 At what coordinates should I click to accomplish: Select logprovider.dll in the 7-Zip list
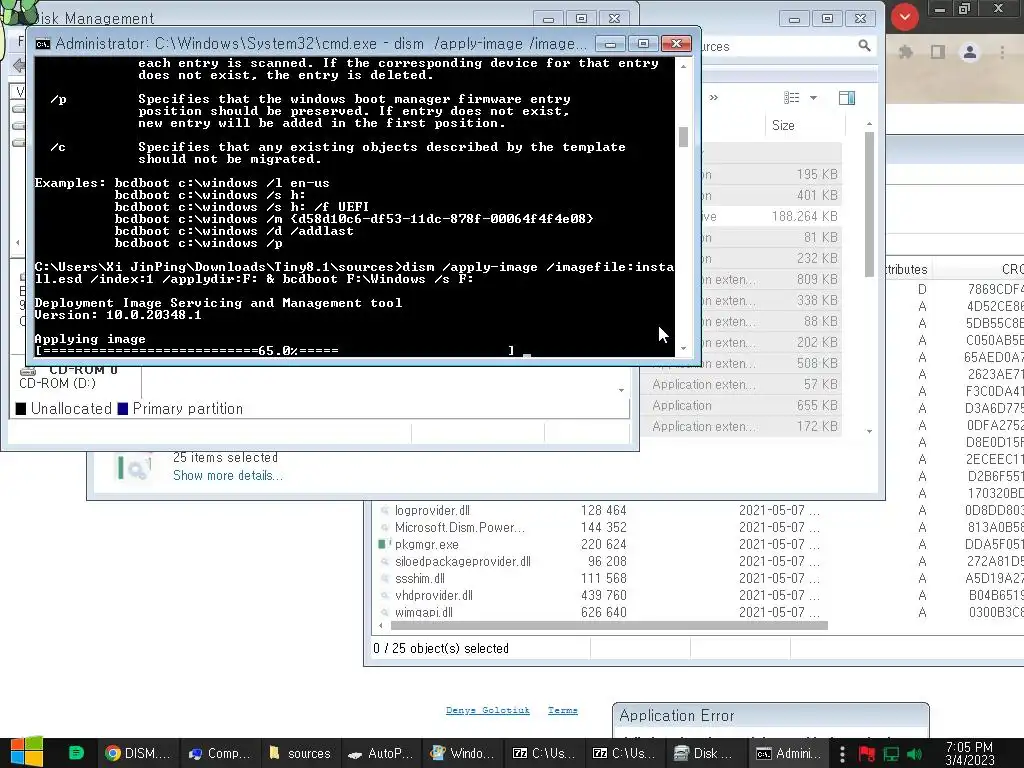432,510
